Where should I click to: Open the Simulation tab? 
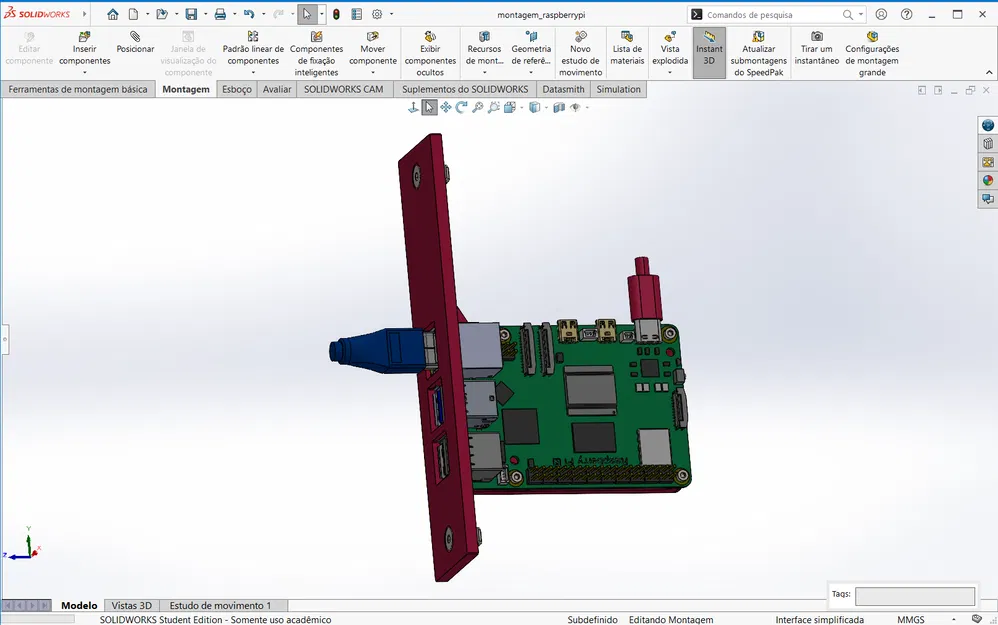619,89
